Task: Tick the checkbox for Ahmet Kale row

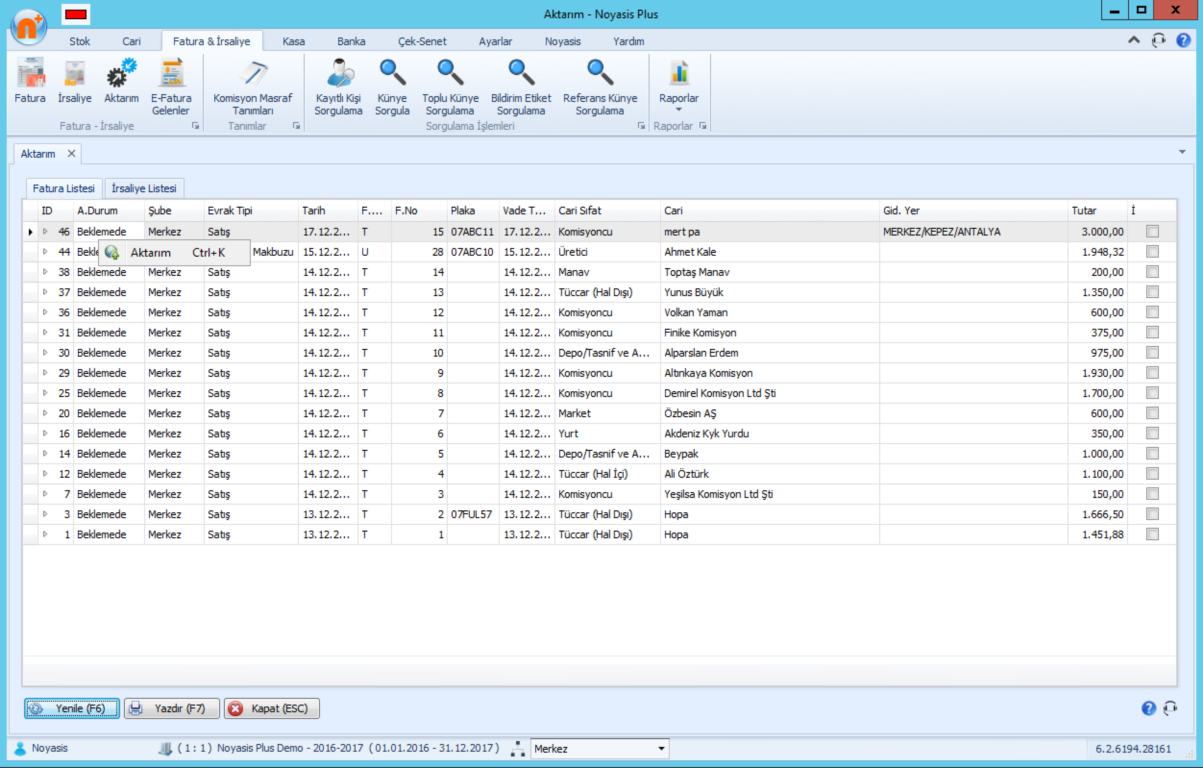Action: [x=1152, y=251]
